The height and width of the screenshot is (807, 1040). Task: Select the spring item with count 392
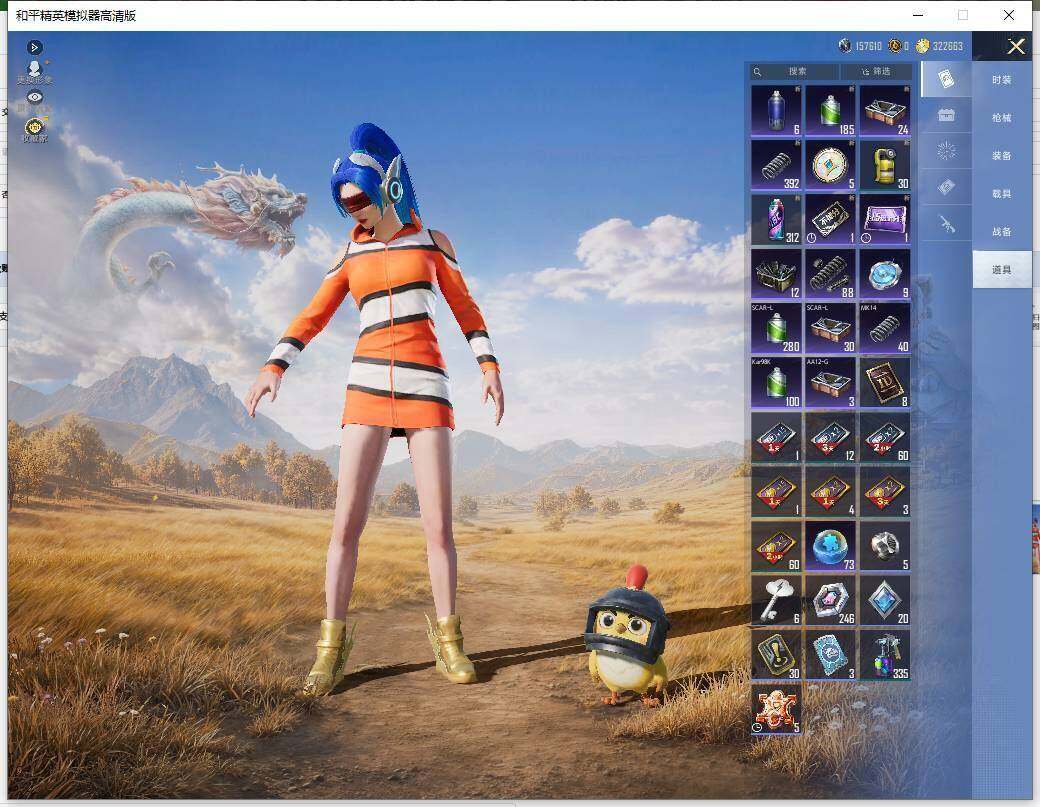(x=776, y=164)
